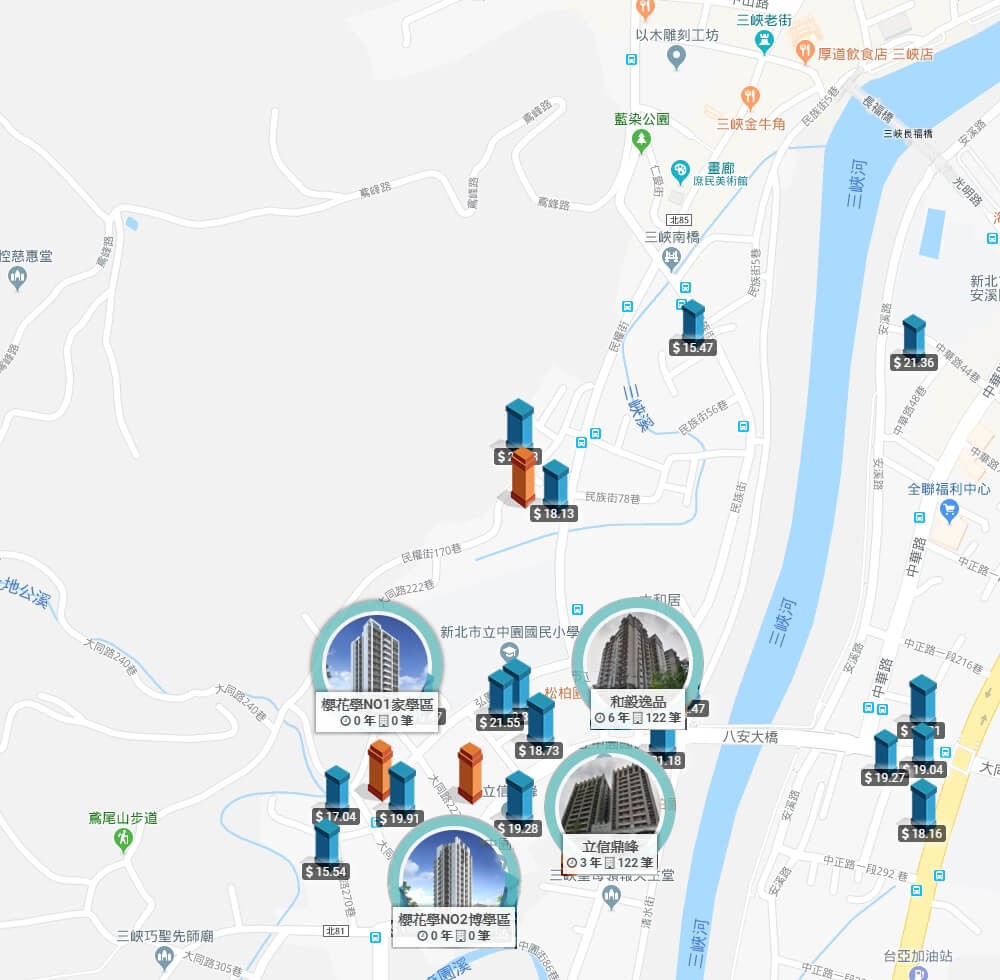Open the $18.16 building marker
Viewport: 1000px width, 980px height.
[x=922, y=811]
